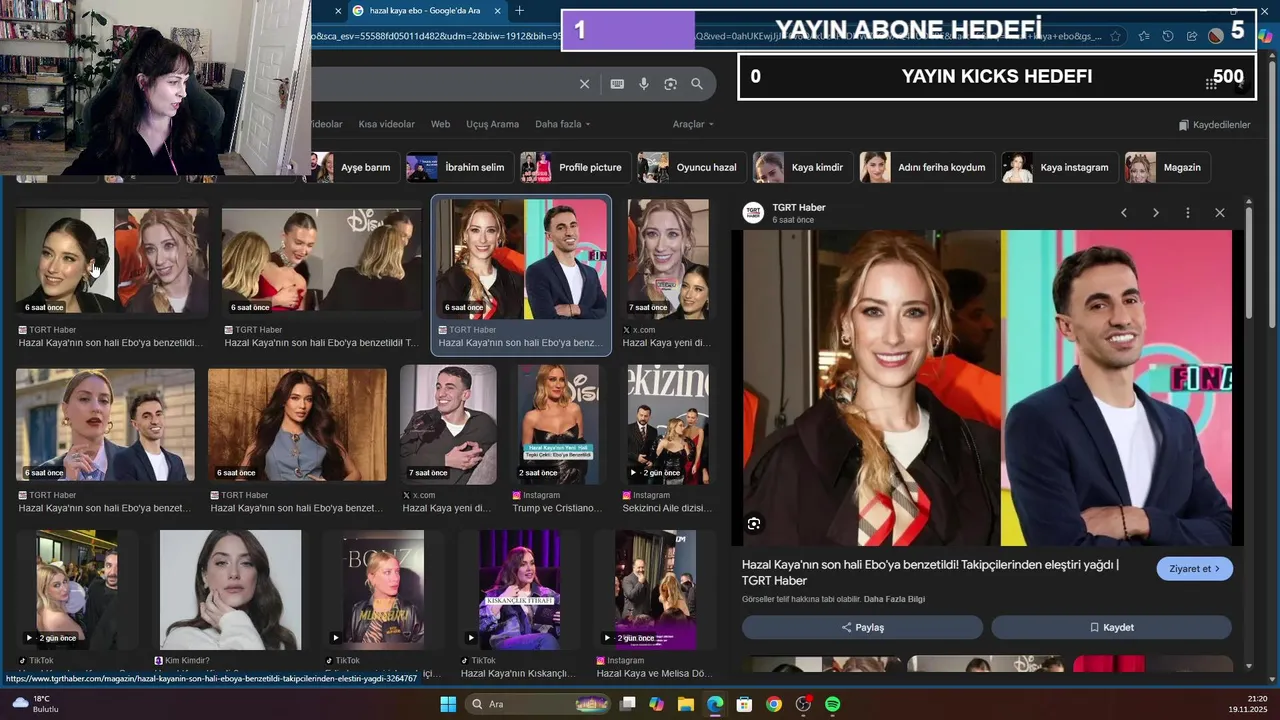Search inside image with Lens overlay icon
Viewport: 1280px width, 720px height.
(x=754, y=523)
